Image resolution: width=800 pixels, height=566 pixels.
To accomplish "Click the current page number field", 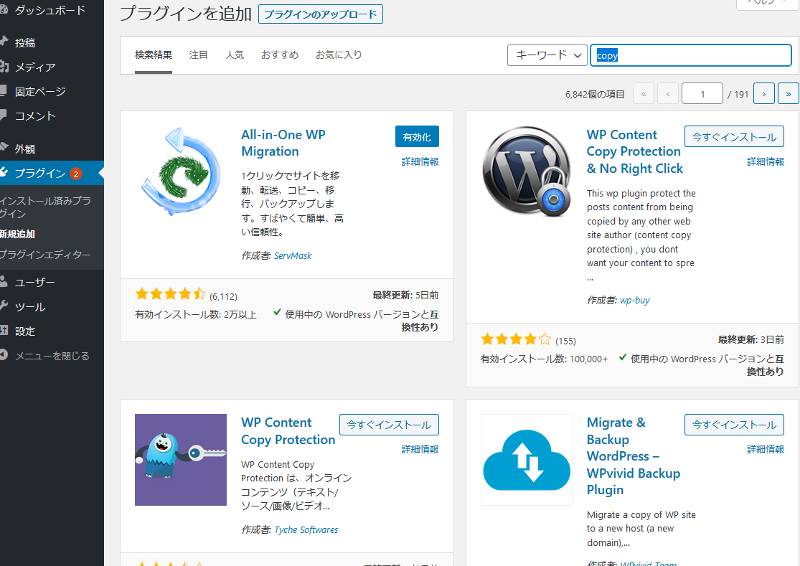I will [702, 93].
